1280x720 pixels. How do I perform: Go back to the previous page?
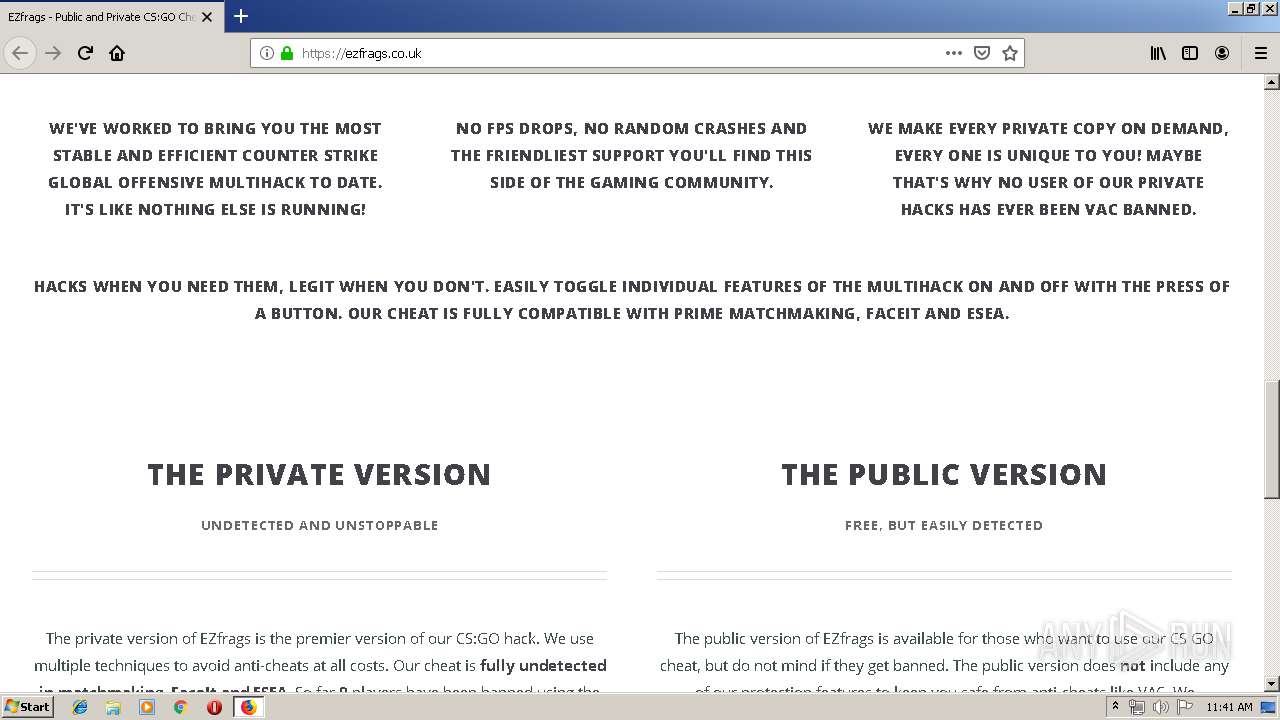pos(20,53)
